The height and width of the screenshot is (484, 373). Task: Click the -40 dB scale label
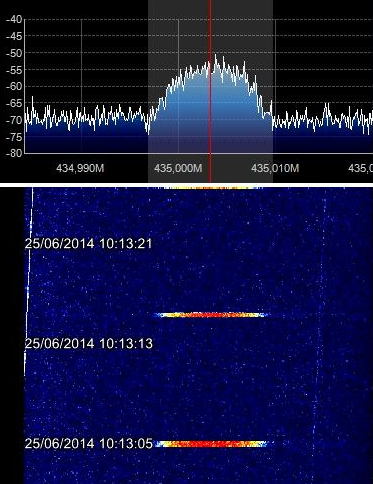point(14,19)
